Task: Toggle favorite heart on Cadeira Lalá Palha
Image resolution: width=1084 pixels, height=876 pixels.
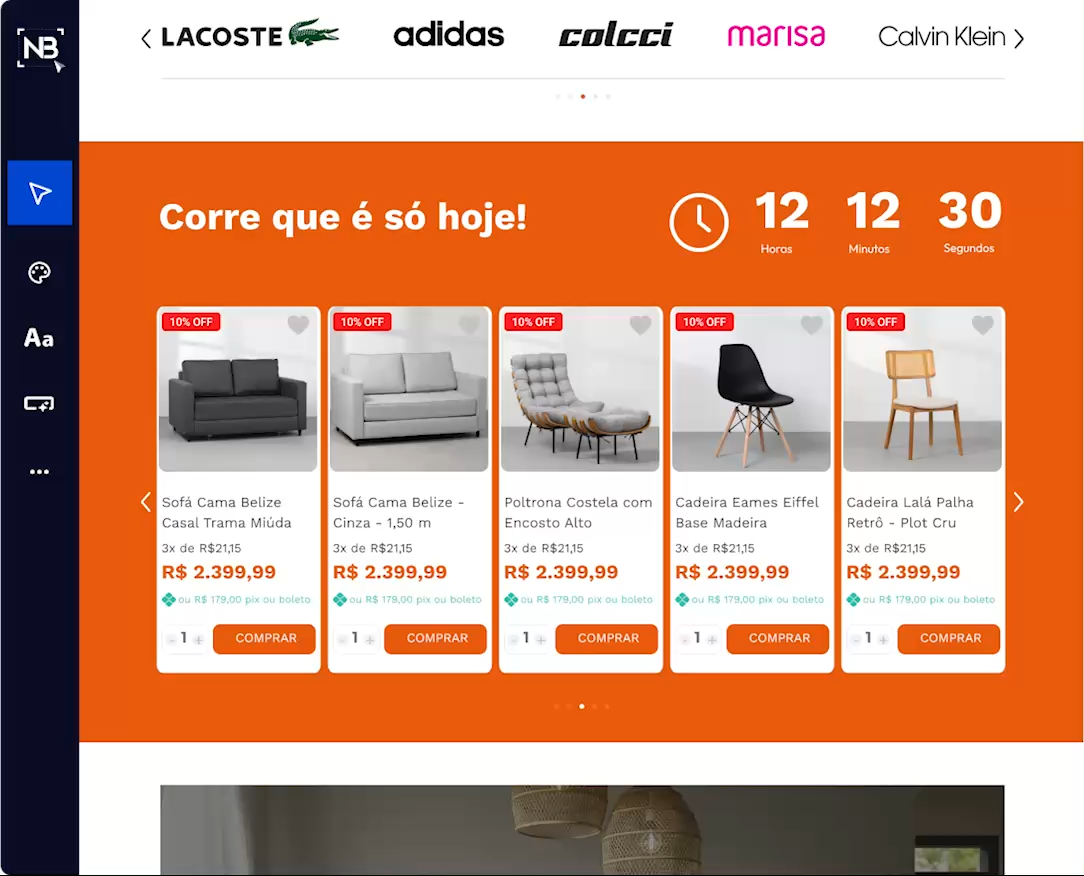Action: [982, 324]
